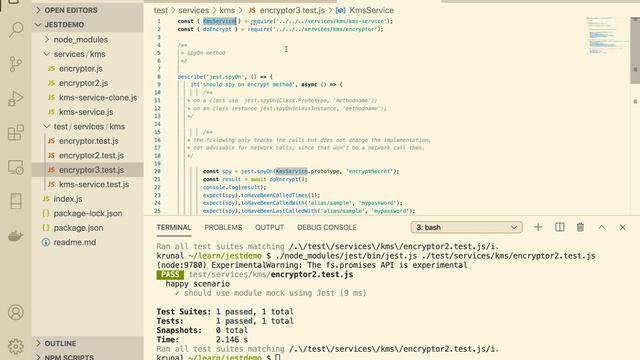Click the 'kms' breadcrumb segment
The image size is (640, 360).
point(227,10)
